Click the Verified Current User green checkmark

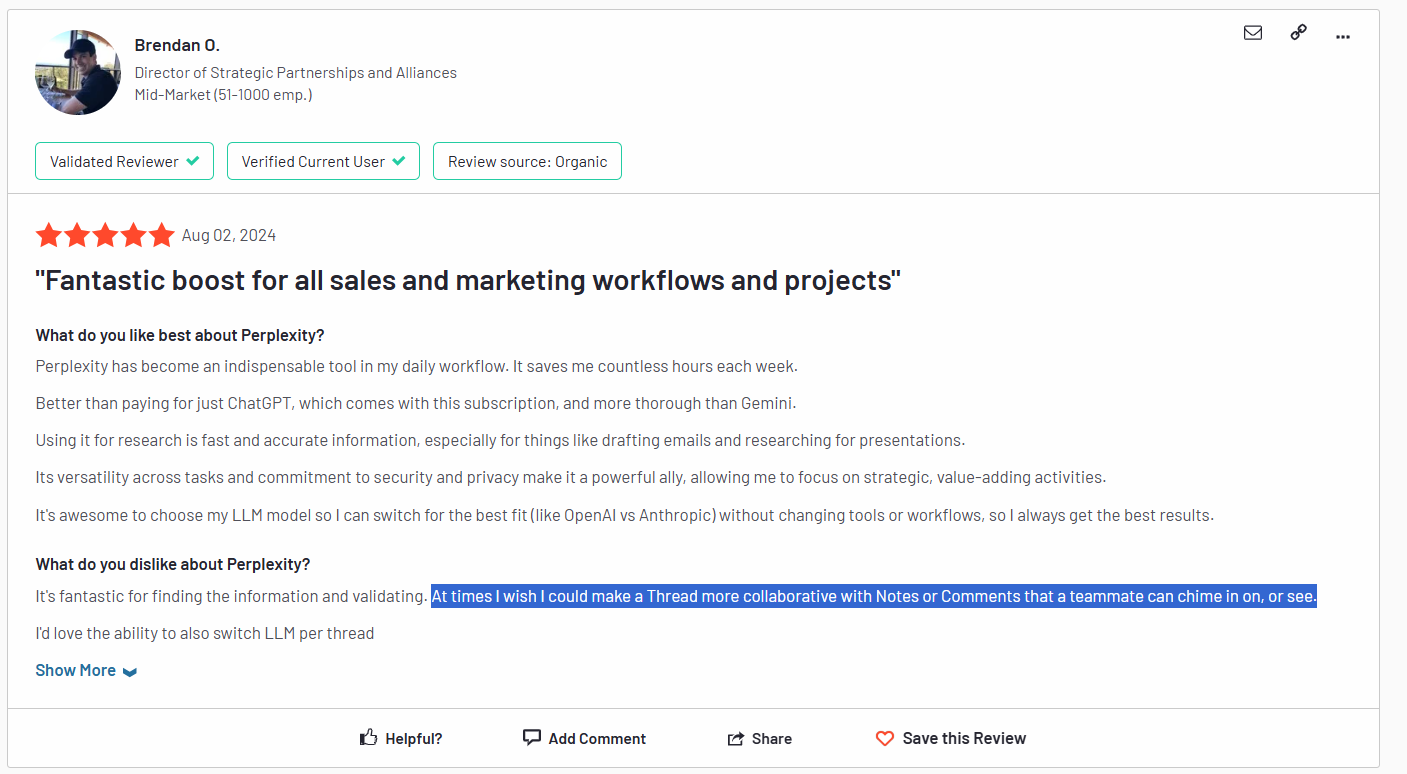coord(399,161)
